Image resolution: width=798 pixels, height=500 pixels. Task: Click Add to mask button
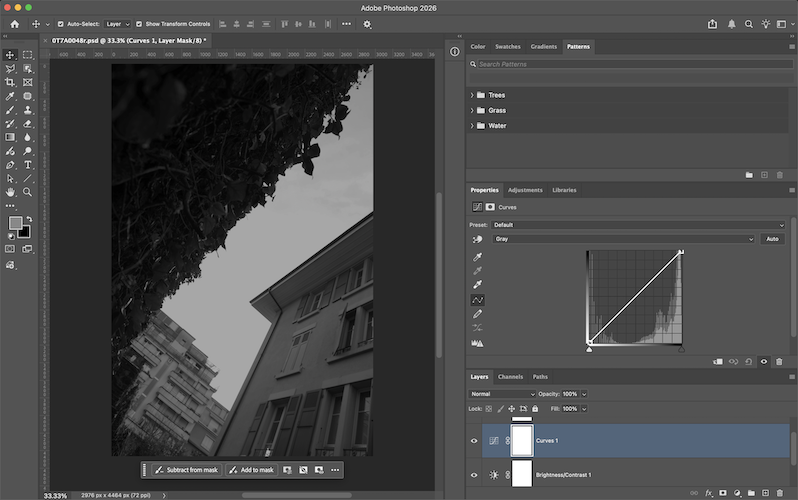(x=252, y=470)
